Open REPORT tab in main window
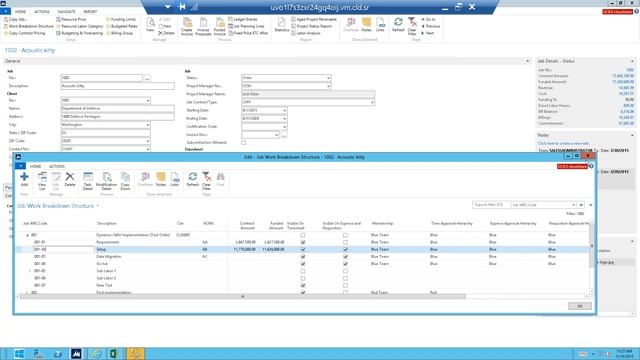 click(90, 11)
